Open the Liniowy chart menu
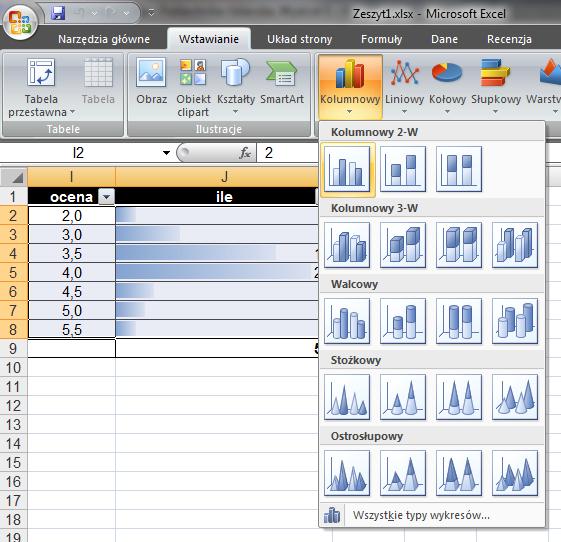561x542 pixels. pos(404,87)
